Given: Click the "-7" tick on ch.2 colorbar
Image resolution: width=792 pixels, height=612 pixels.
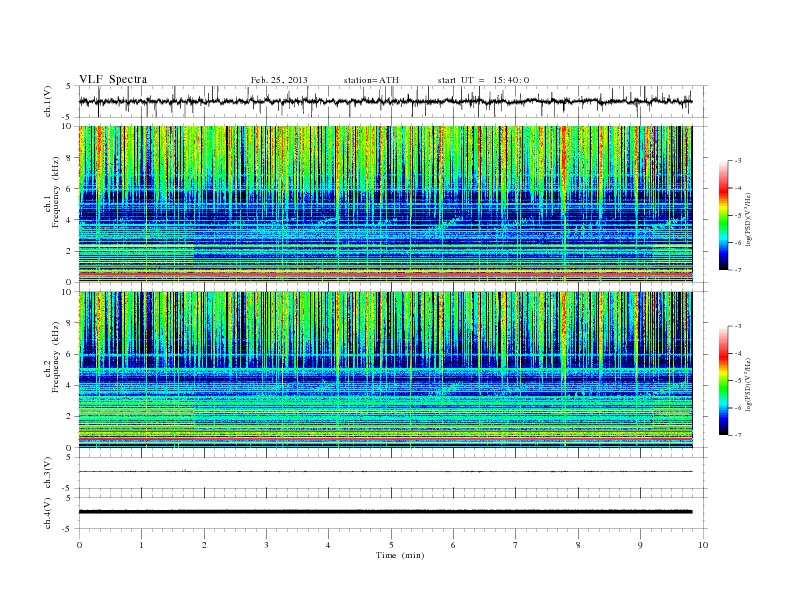Looking at the screenshot, I should click(x=738, y=435).
